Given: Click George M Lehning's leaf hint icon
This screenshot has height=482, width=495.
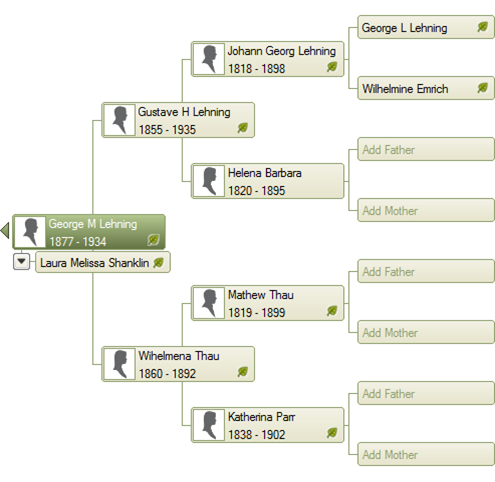Looking at the screenshot, I should (153, 240).
